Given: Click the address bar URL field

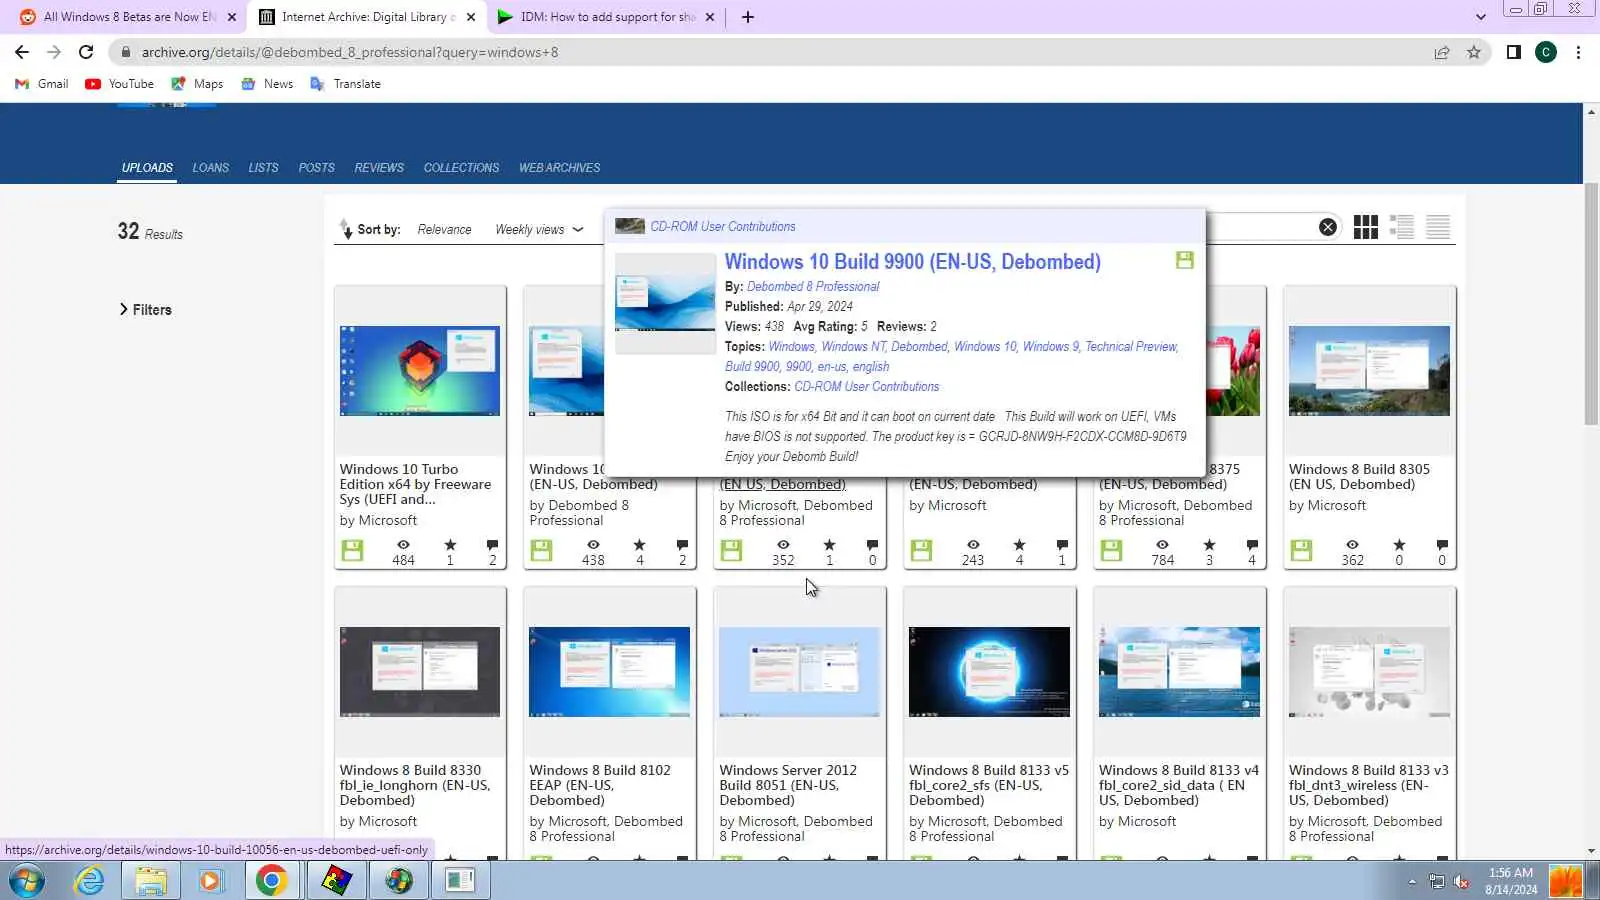Looking at the screenshot, I should 770,52.
